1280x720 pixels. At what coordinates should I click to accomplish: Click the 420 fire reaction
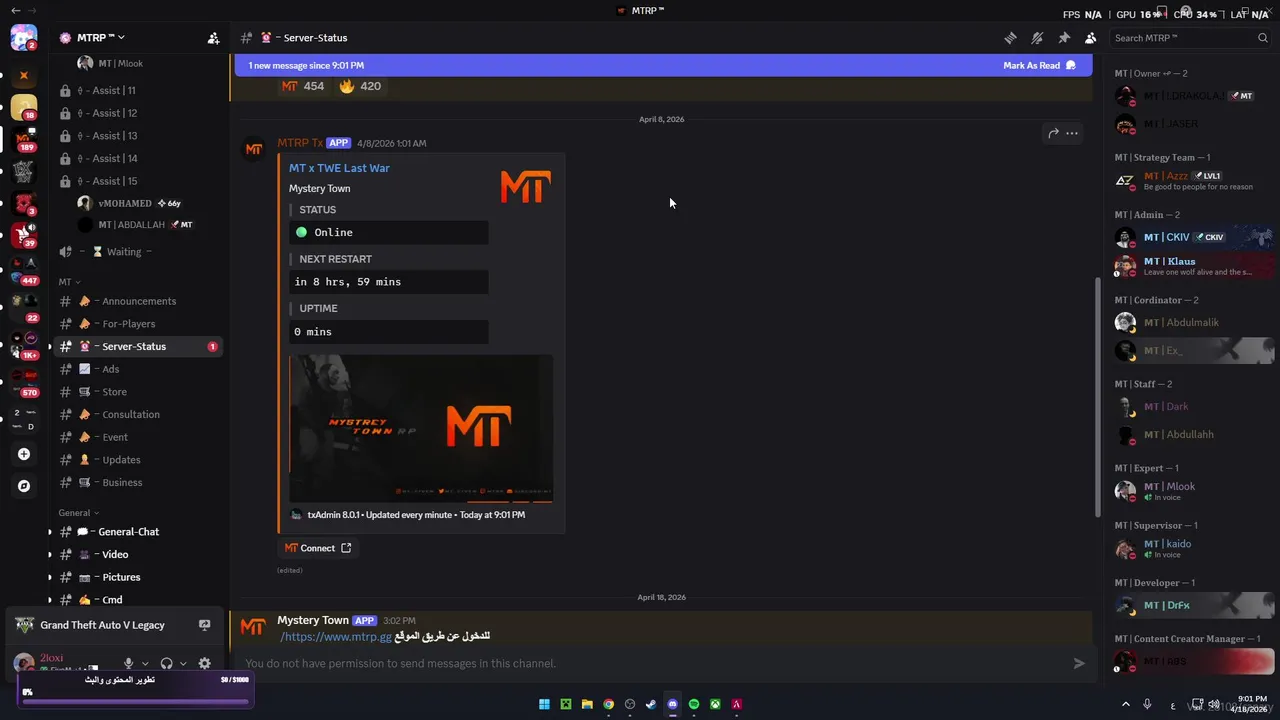coord(360,86)
